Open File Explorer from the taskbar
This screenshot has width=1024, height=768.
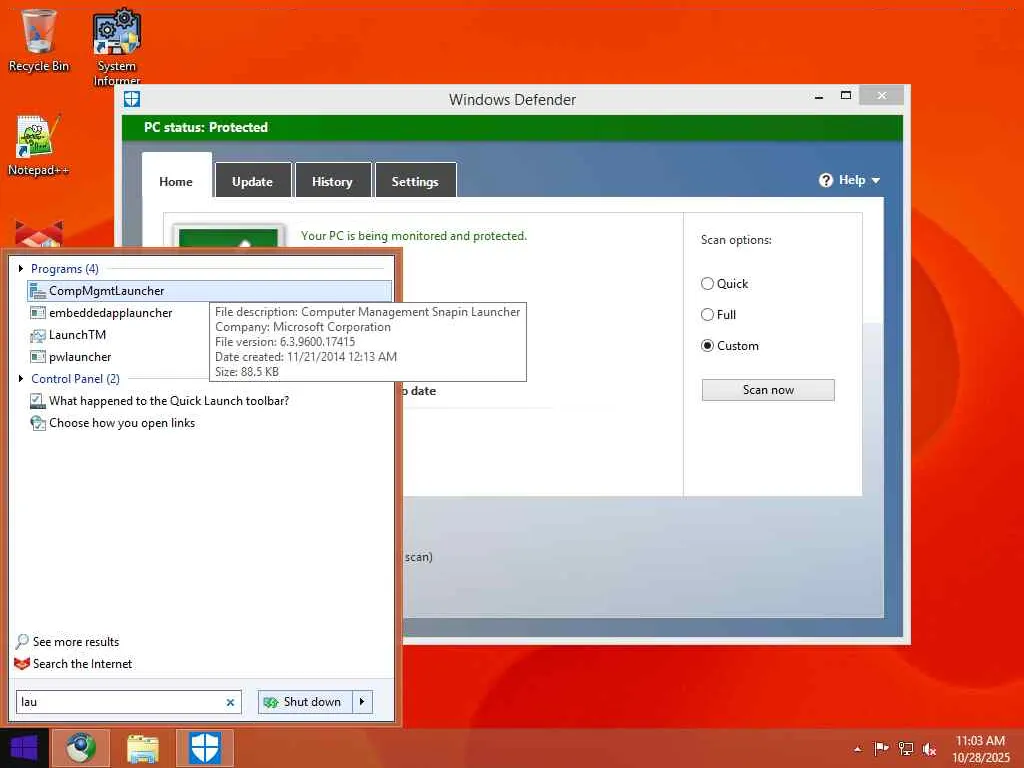pyautogui.click(x=143, y=748)
